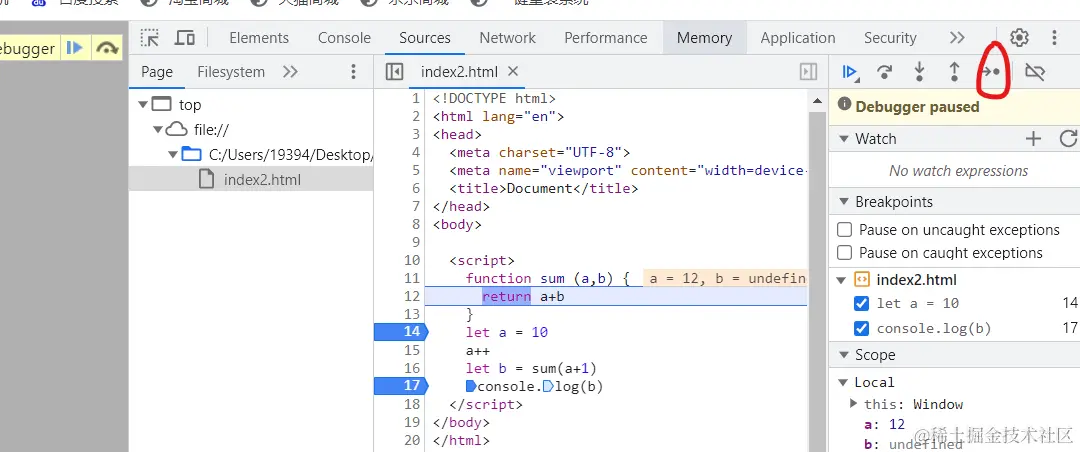Enable Pause on uncaught exceptions
This screenshot has height=452, width=1080.
coord(844,229)
